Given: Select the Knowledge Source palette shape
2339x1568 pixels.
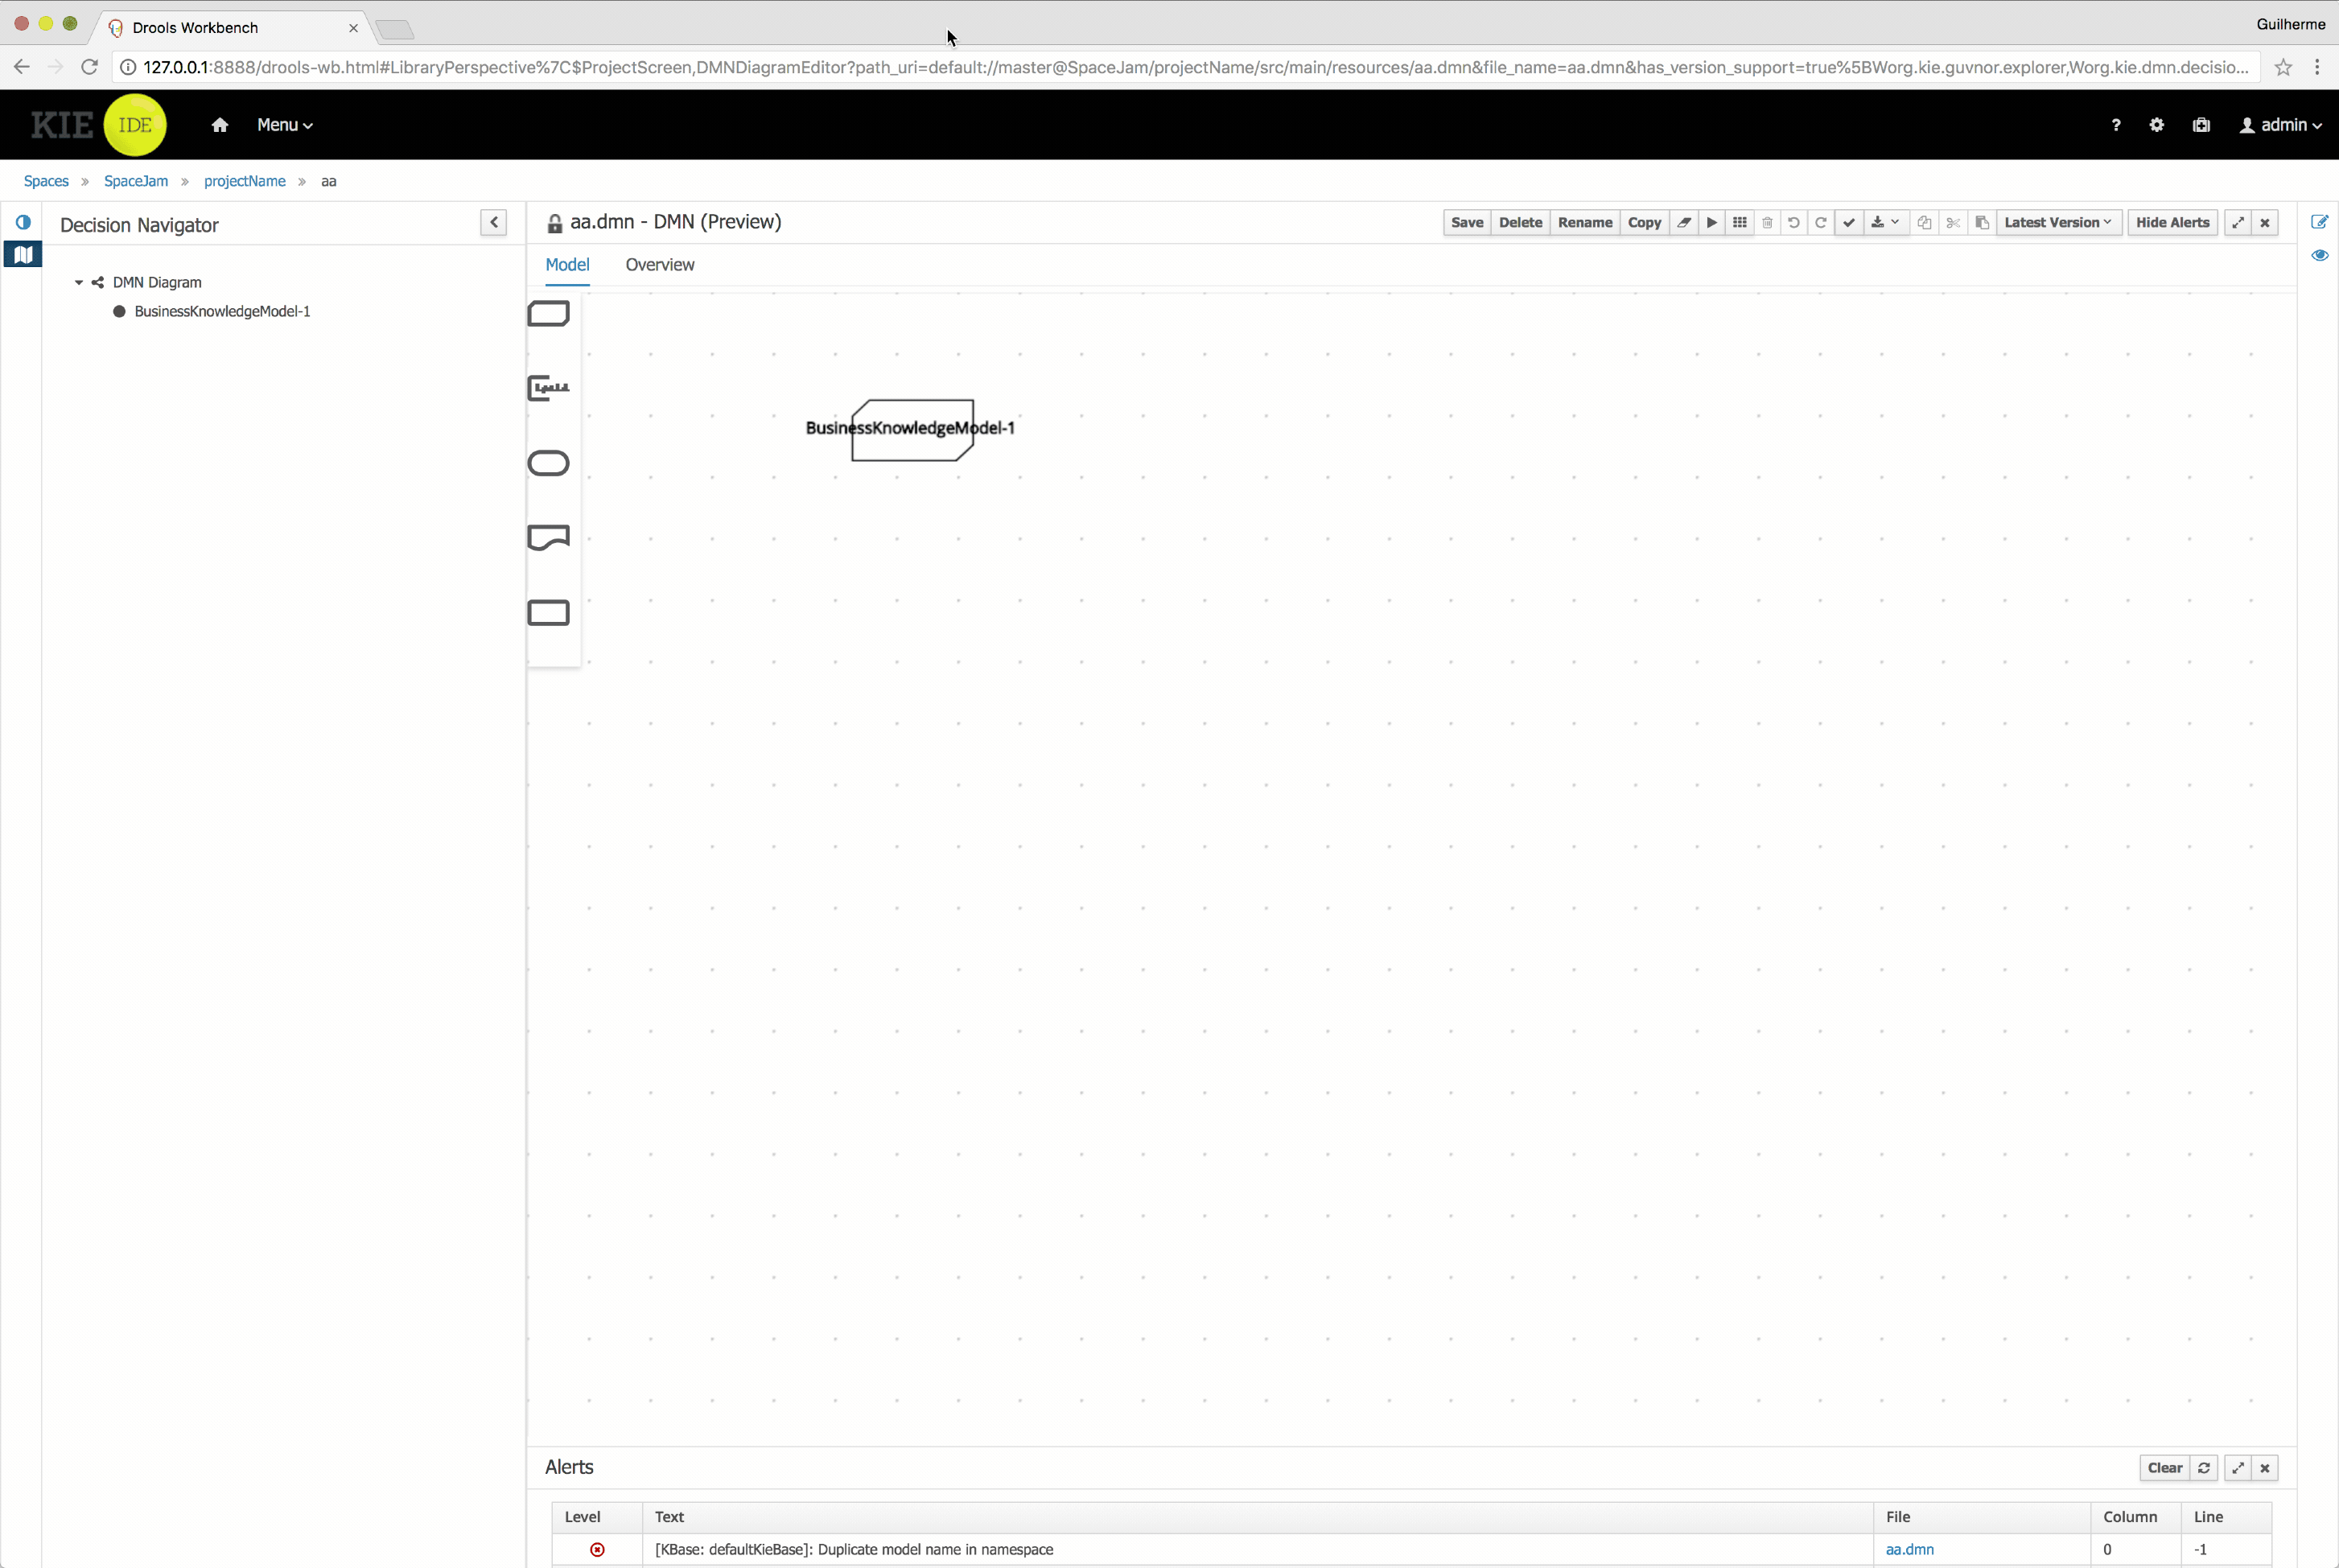Looking at the screenshot, I should 548,538.
